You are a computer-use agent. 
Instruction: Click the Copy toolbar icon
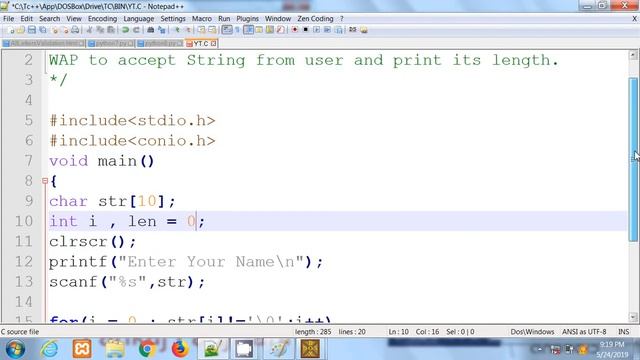tap(100, 30)
